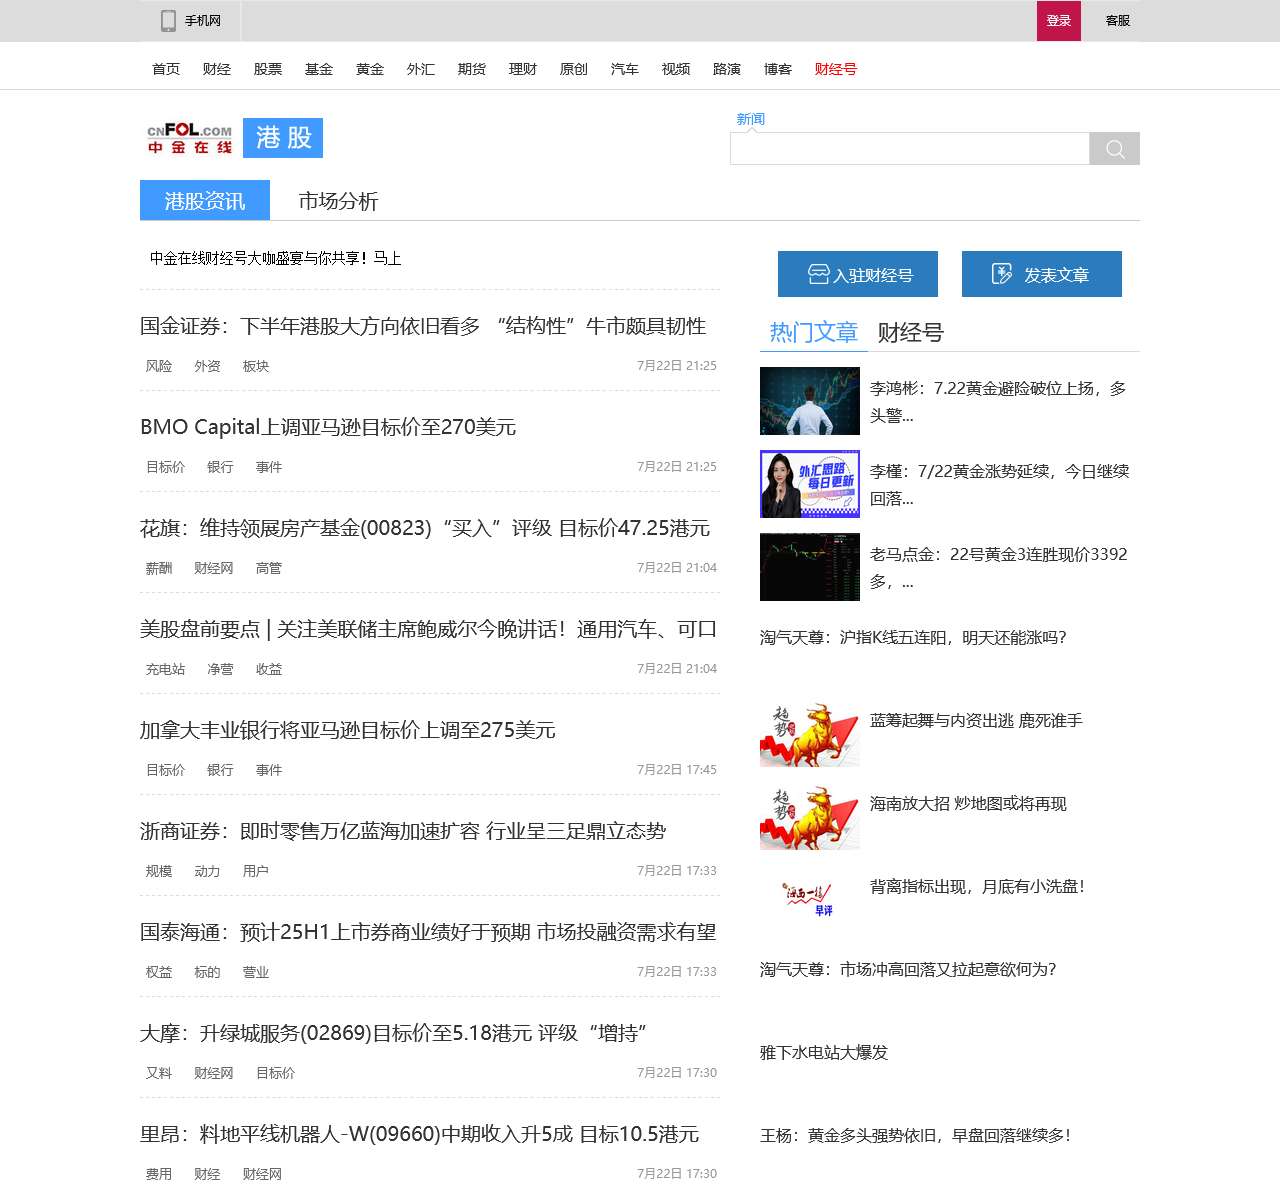
Task: Open 淘气天尊's 沪指K线五连阳 article
Action: coord(913,638)
